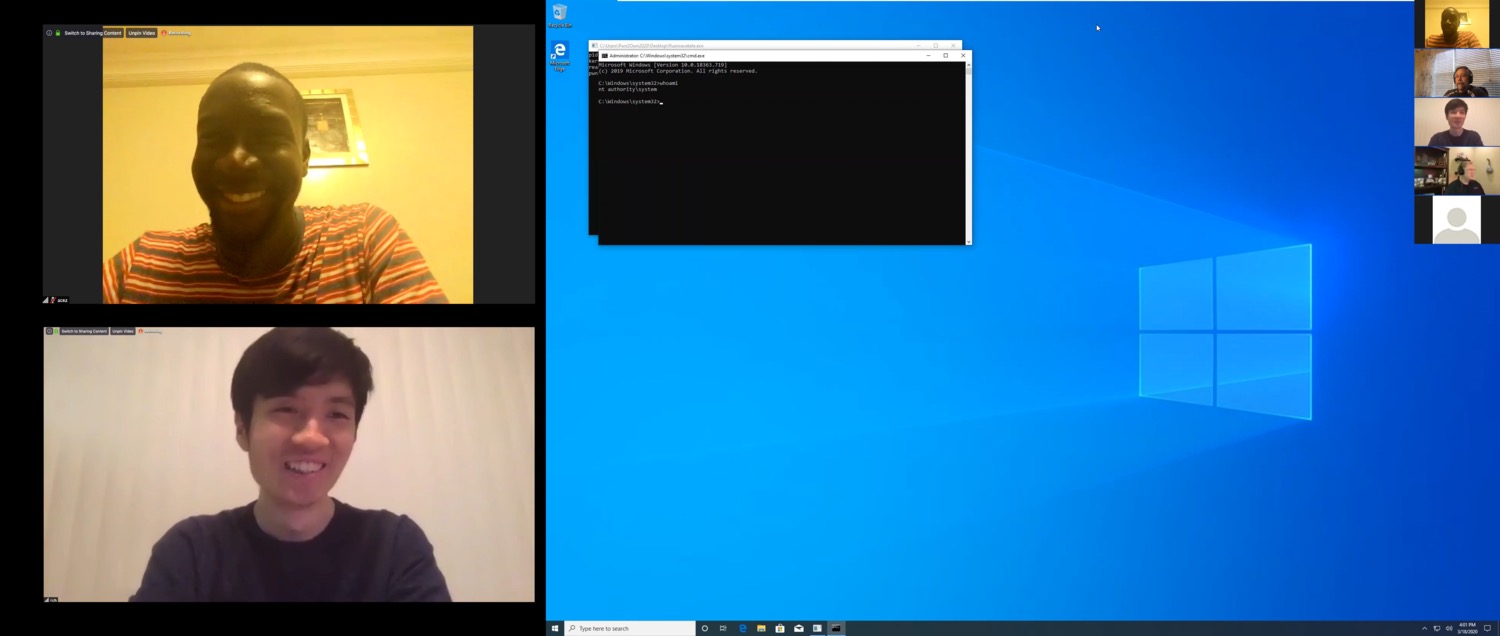Image resolution: width=1500 pixels, height=636 pixels.
Task: Click the 'nt authority\system' output line
Action: point(628,89)
